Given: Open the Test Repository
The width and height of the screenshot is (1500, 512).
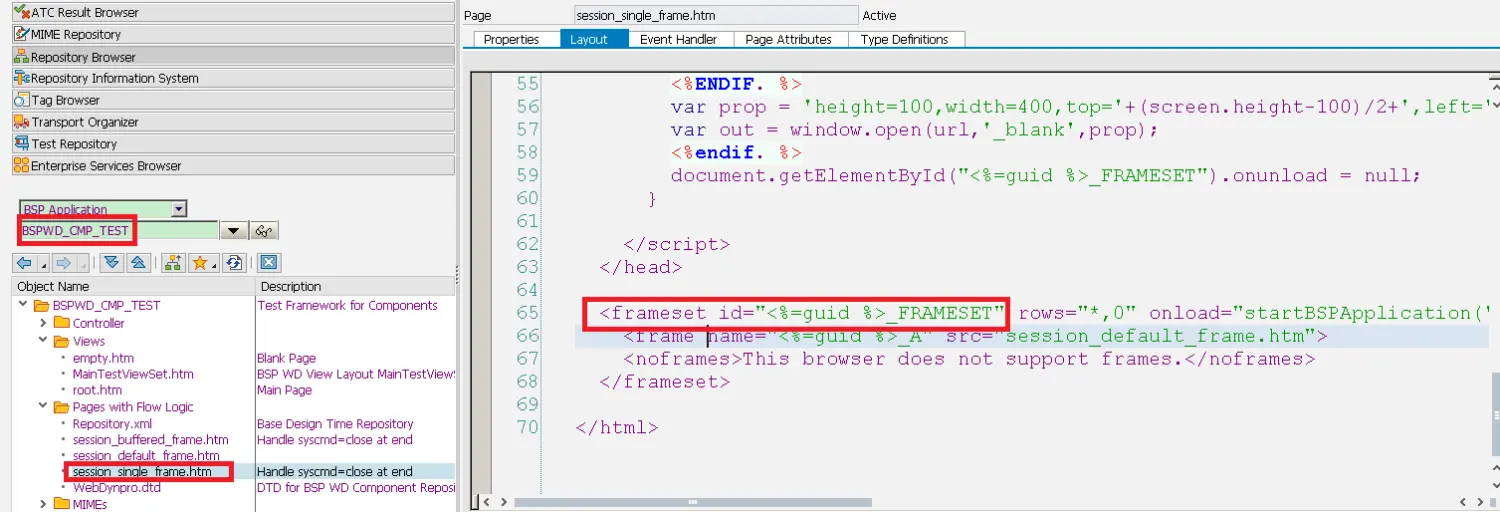Looking at the screenshot, I should pyautogui.click(x=233, y=144).
